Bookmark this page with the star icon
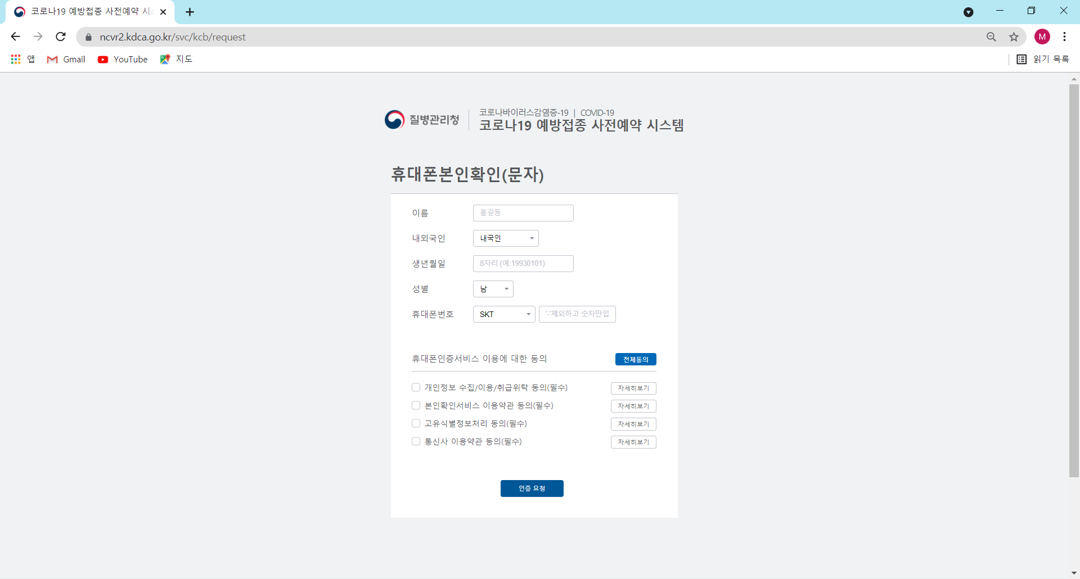Viewport: 1080px width, 579px height. point(1014,37)
